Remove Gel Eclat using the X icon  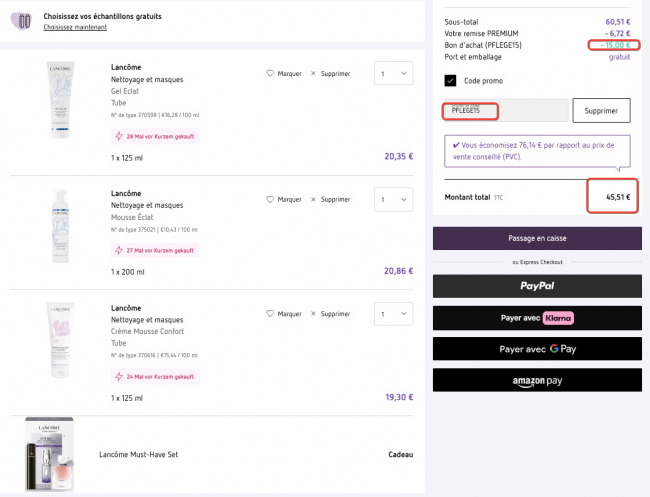click(313, 73)
